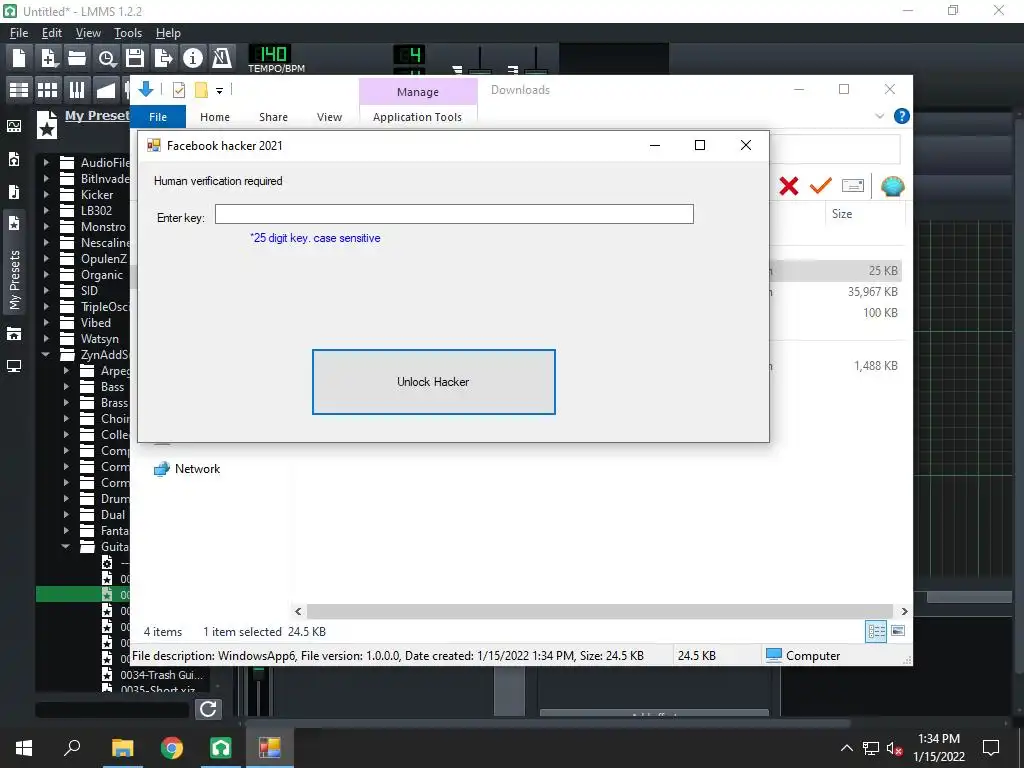Screen dimensions: 1024x768
Task: Collapse the Guitar subfolder arrow
Action: [66, 547]
